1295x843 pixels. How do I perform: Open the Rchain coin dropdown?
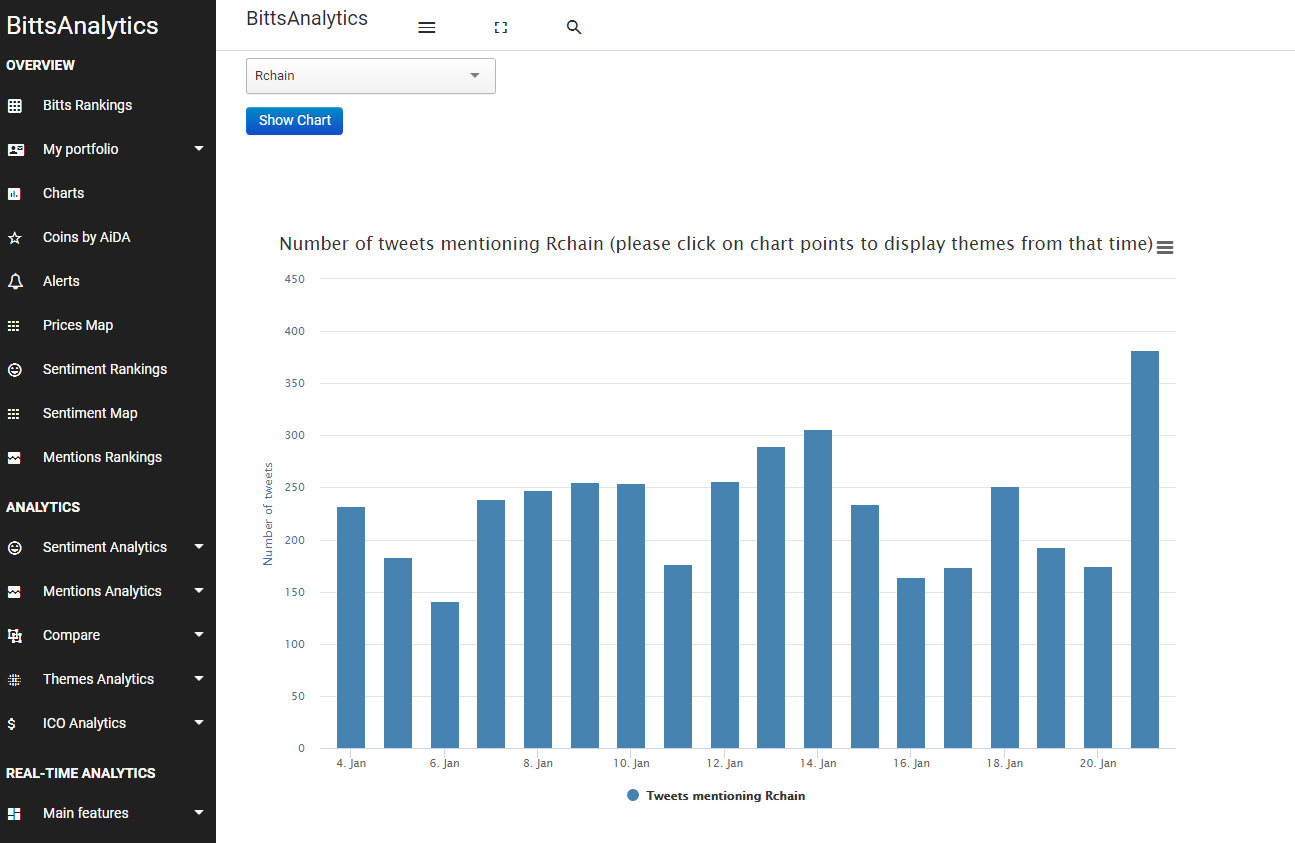coord(371,76)
